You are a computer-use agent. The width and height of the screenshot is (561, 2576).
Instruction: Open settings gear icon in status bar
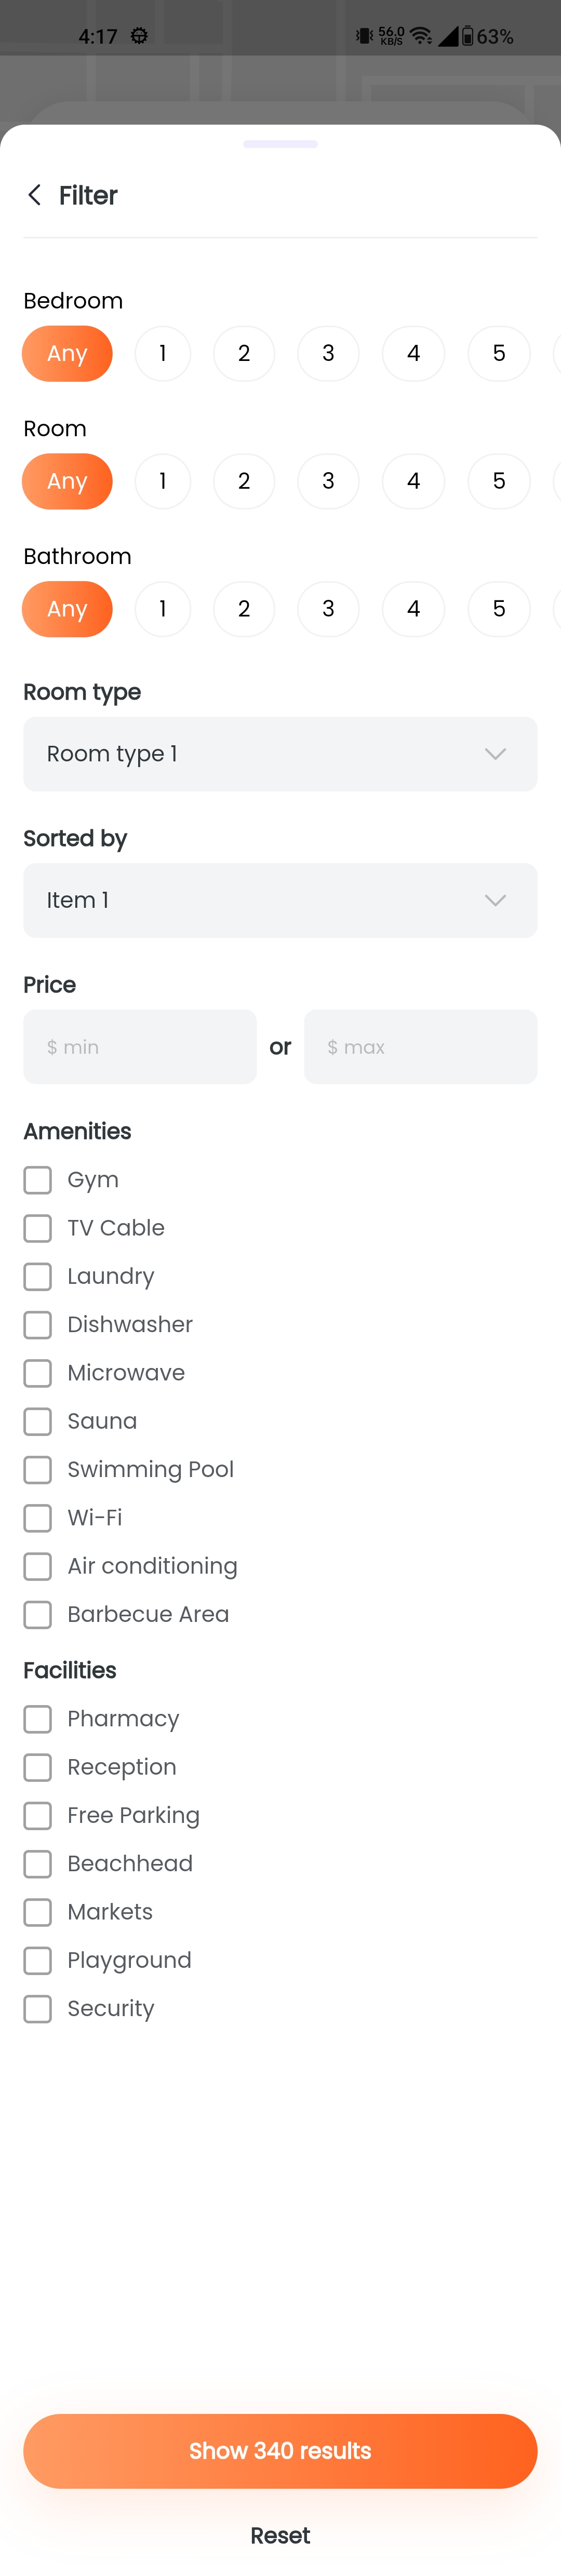pos(139,36)
